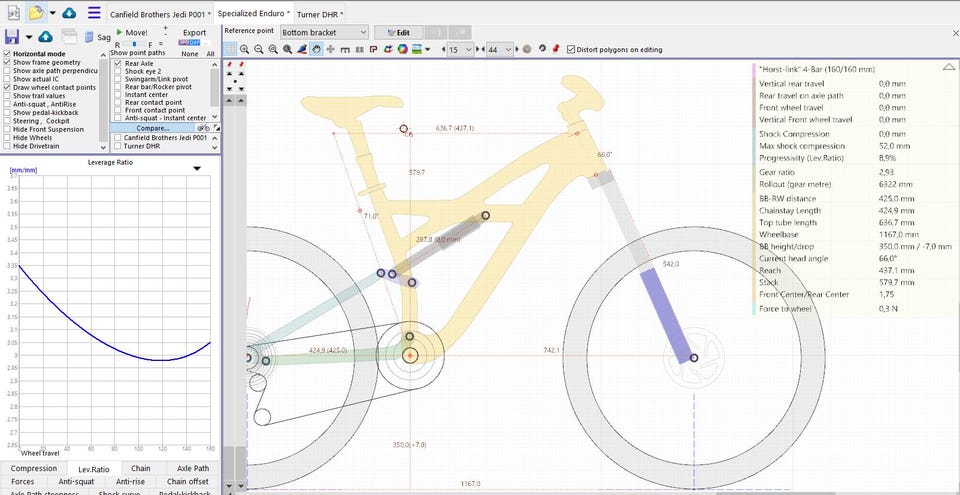Open the hamburger menu icon
Screen dimensions: 960x495
click(94, 13)
